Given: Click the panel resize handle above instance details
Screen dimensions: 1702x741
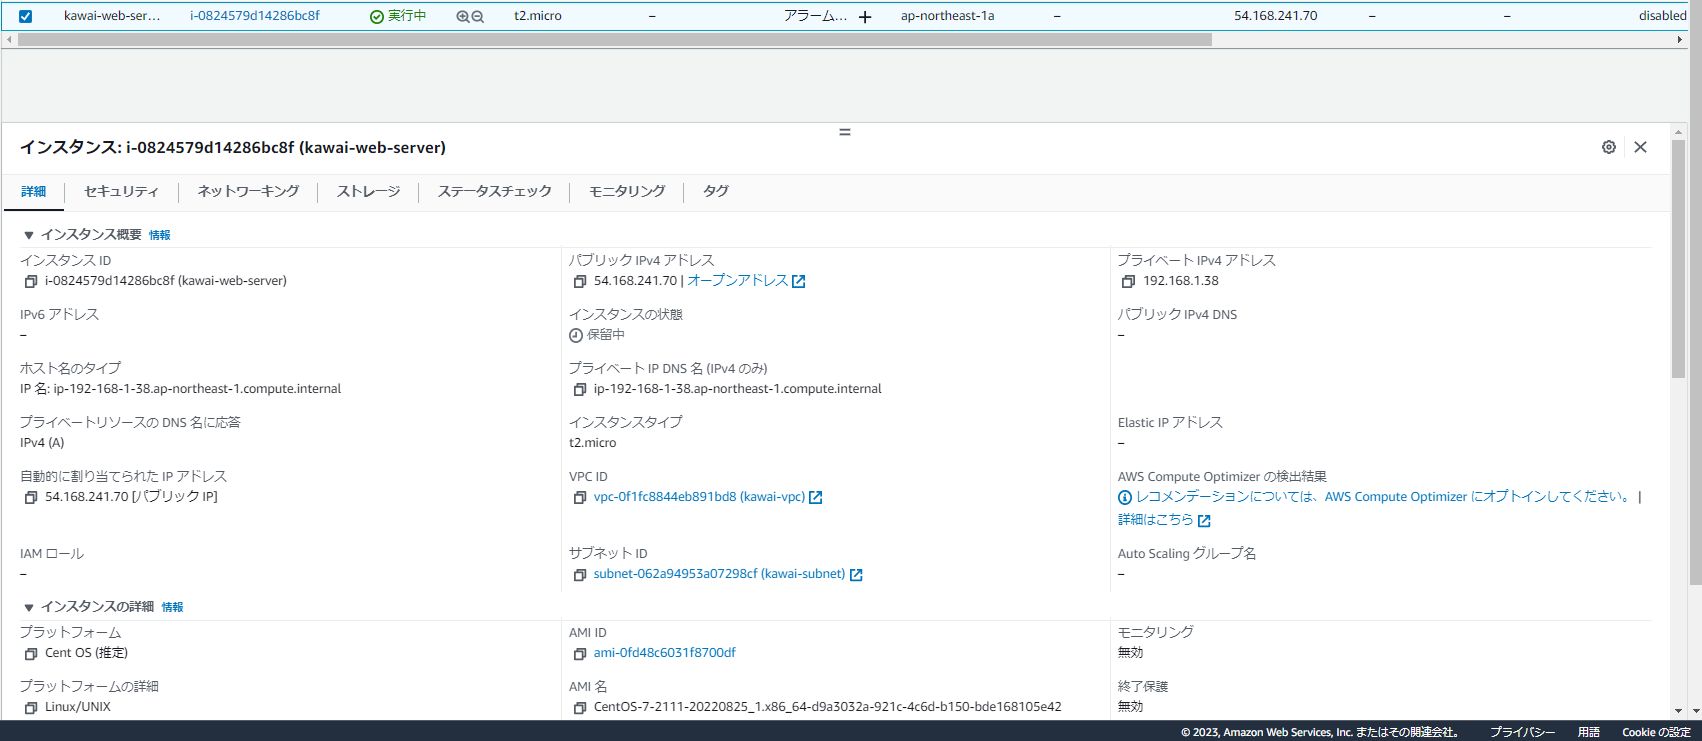Looking at the screenshot, I should (845, 132).
